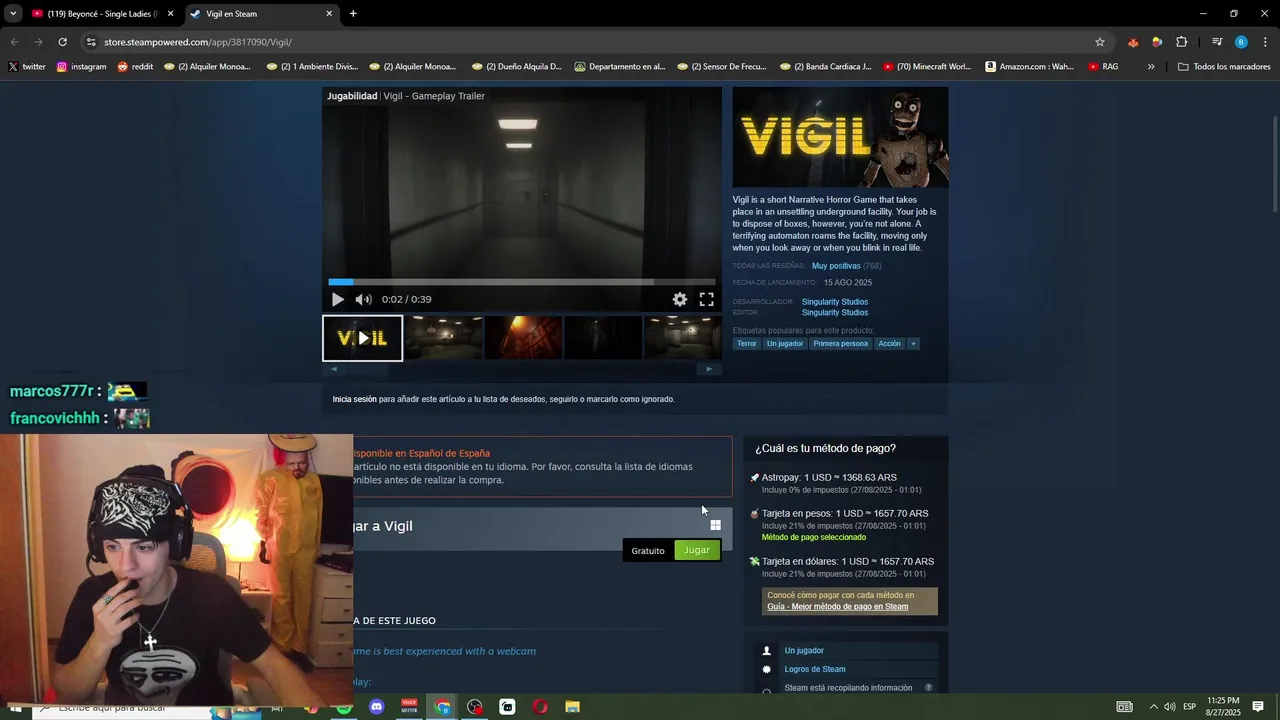Close the Vigil en Steam tab

click(x=329, y=14)
